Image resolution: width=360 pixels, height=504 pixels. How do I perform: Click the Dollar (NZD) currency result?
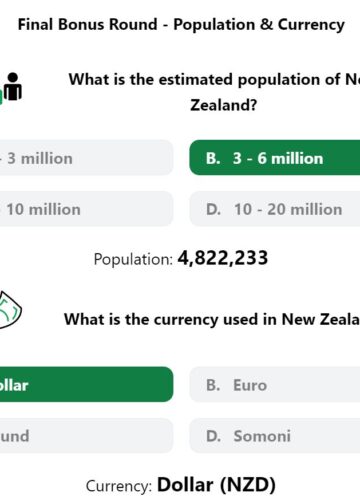click(216, 485)
